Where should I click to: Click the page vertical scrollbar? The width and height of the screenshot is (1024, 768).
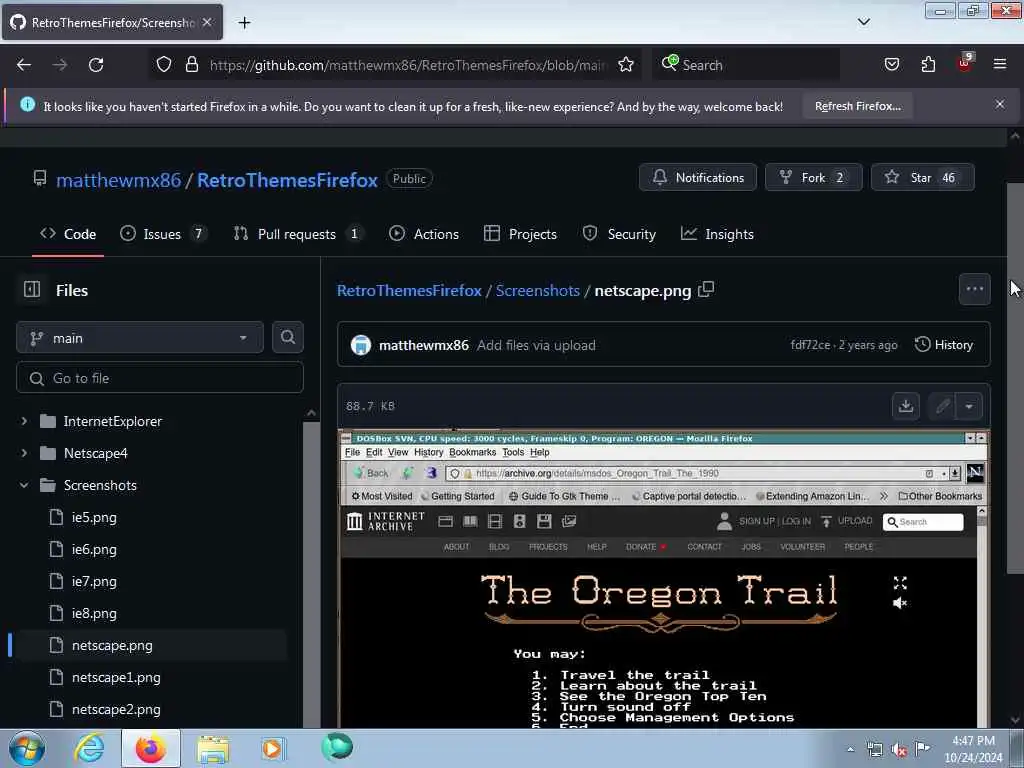click(x=1014, y=379)
